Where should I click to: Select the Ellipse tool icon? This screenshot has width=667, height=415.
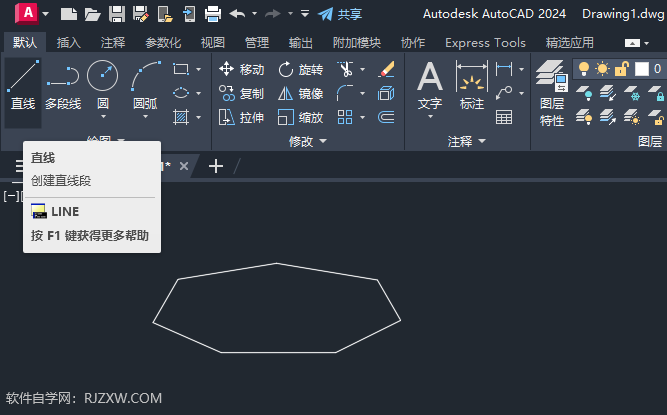181,93
